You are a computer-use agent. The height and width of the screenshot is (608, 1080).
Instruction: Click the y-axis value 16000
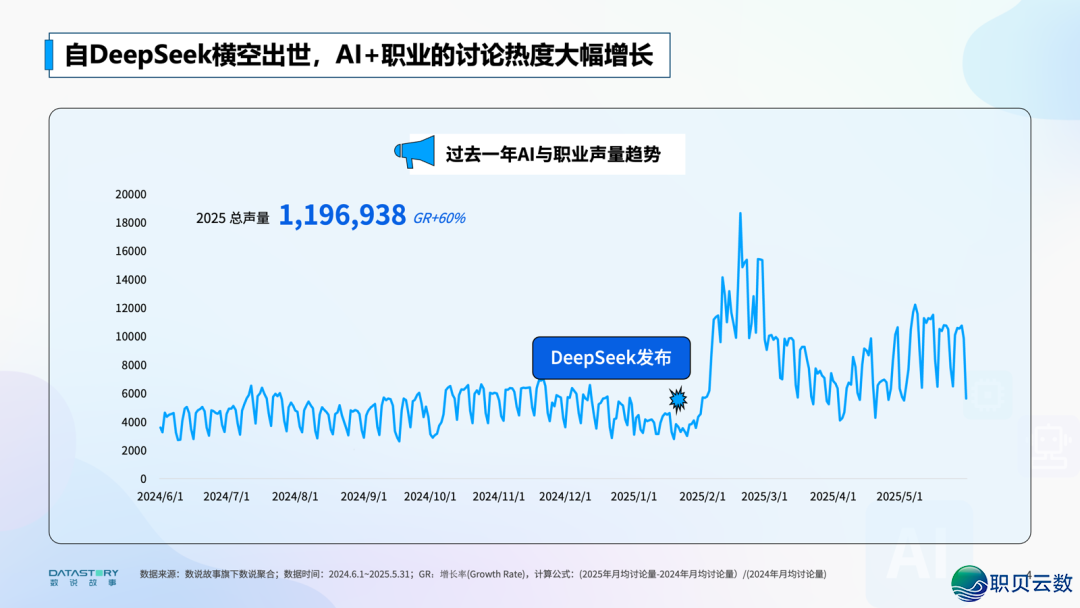point(131,251)
